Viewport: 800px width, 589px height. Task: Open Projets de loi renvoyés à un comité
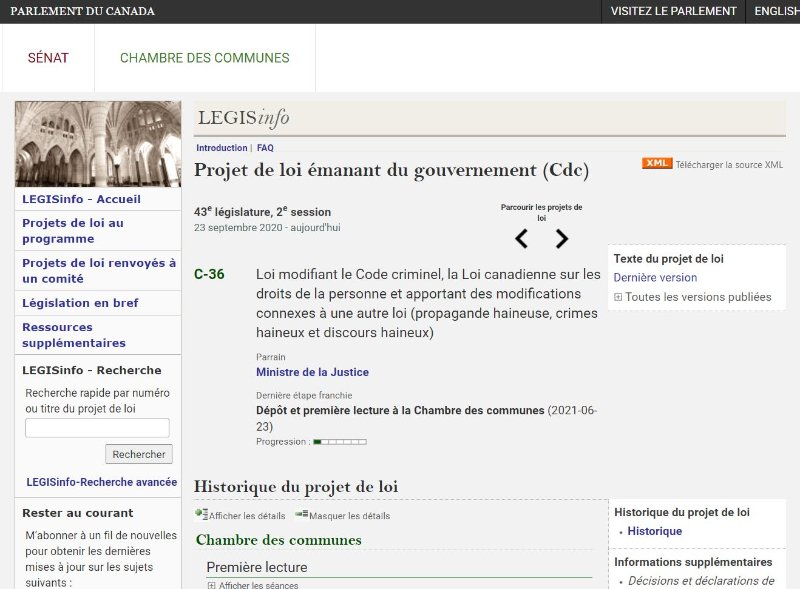99,271
